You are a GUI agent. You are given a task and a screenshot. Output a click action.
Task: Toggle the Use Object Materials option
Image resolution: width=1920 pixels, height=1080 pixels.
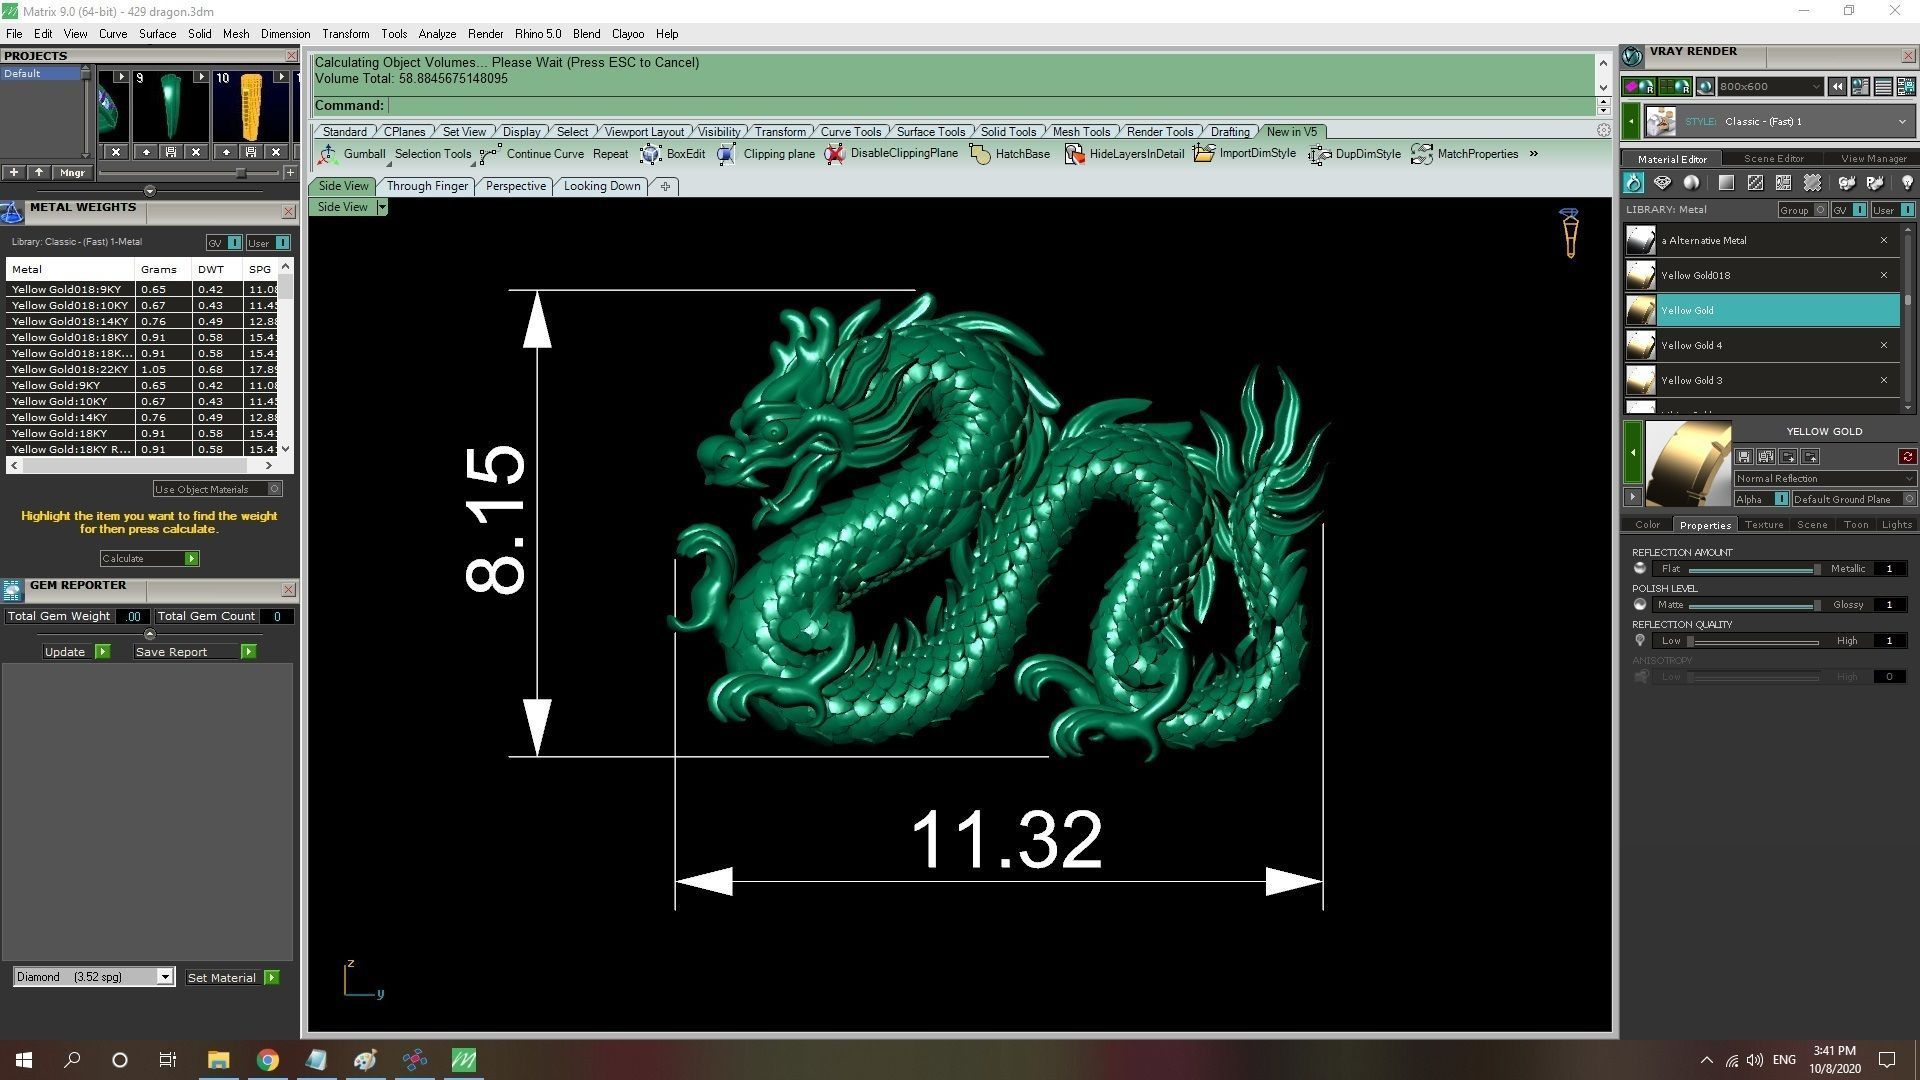click(275, 489)
